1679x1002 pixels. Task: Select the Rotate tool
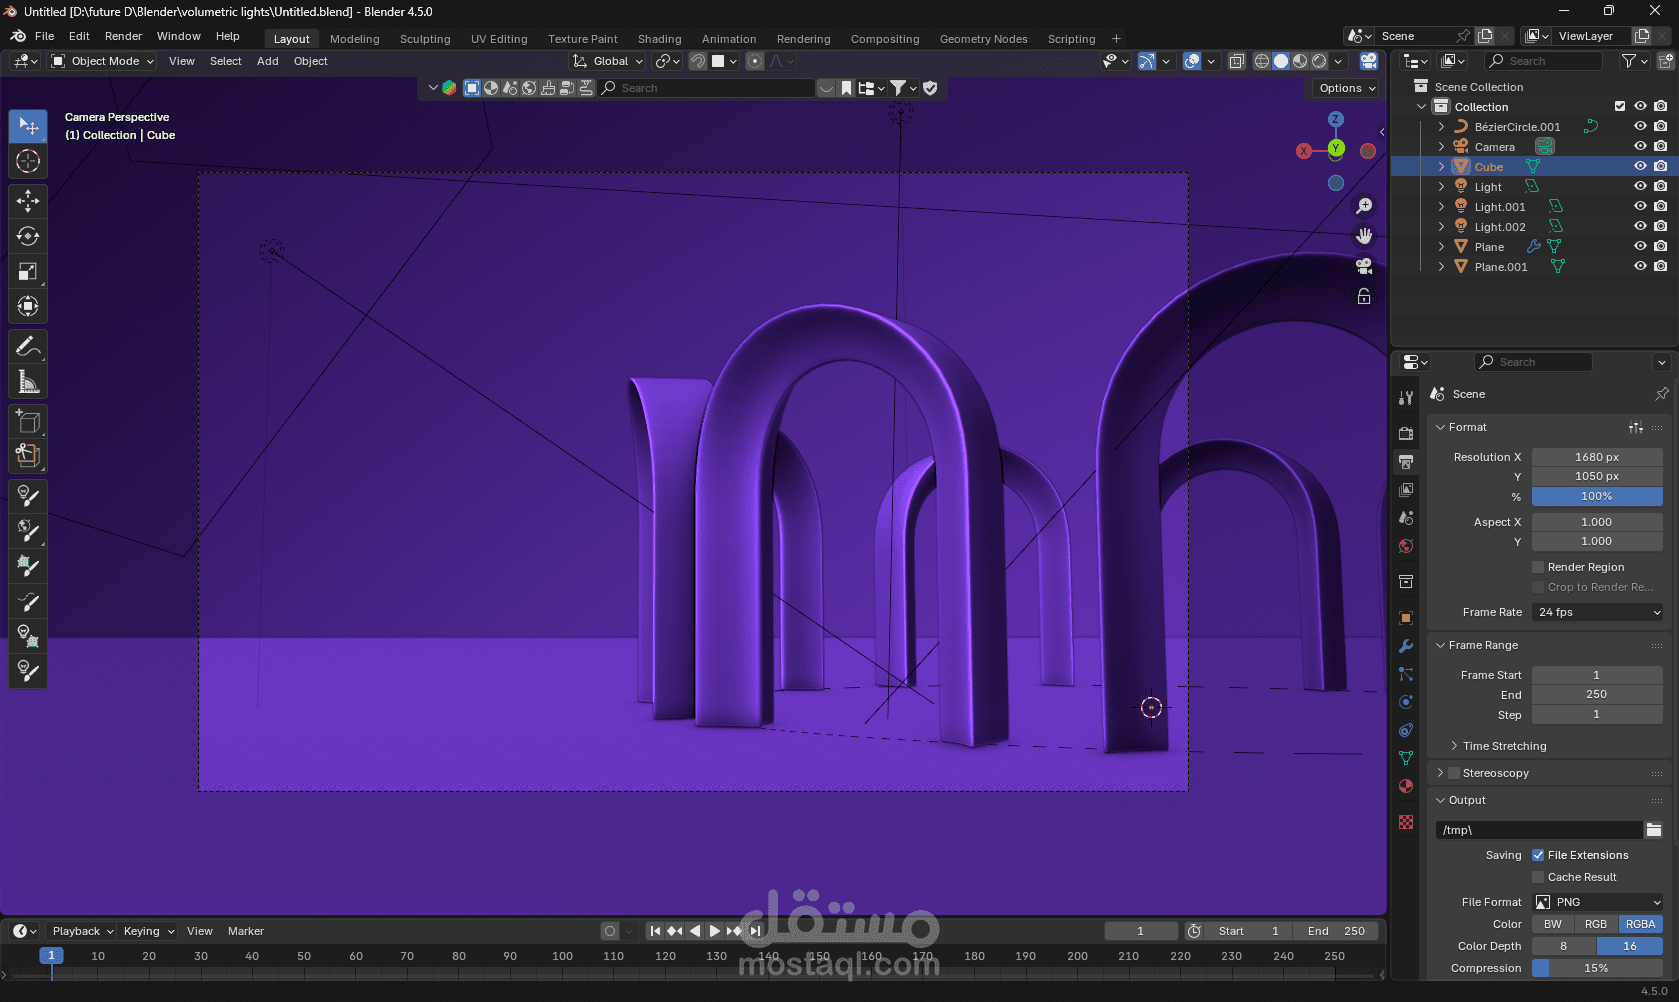click(x=28, y=236)
